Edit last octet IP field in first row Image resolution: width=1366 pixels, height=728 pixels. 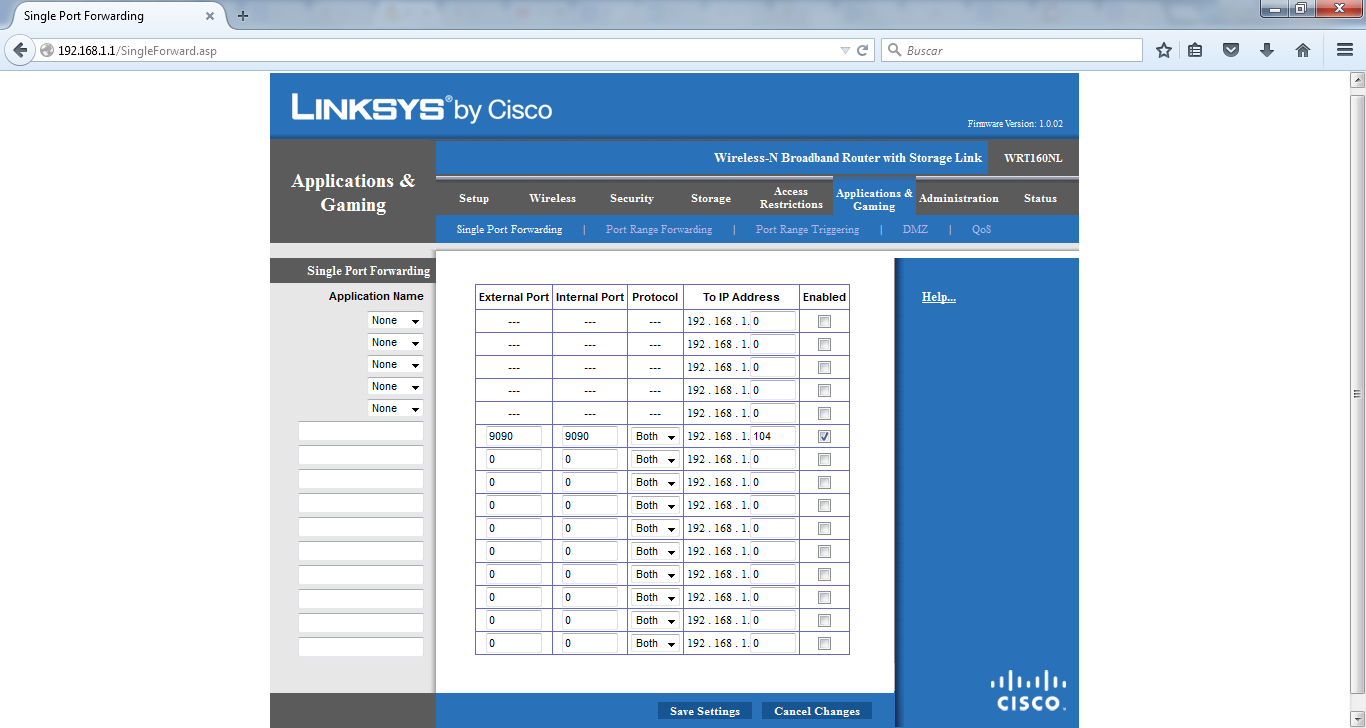773,321
